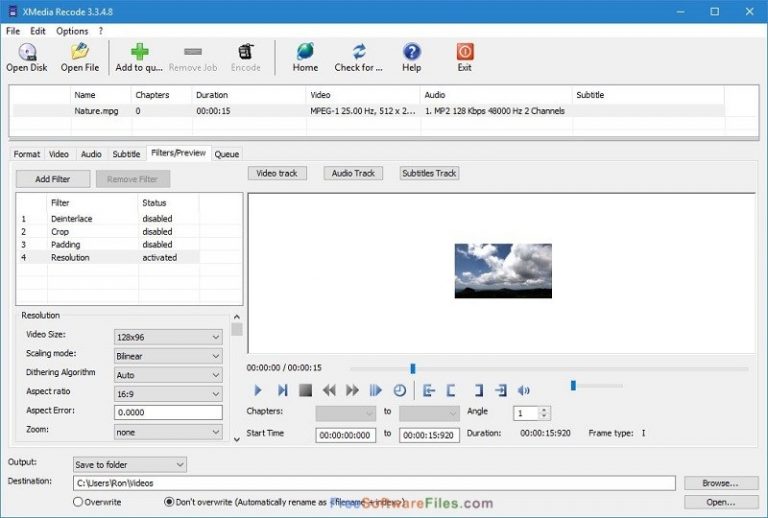Image resolution: width=768 pixels, height=518 pixels.
Task: Set the end bracket marker
Action: (478, 390)
